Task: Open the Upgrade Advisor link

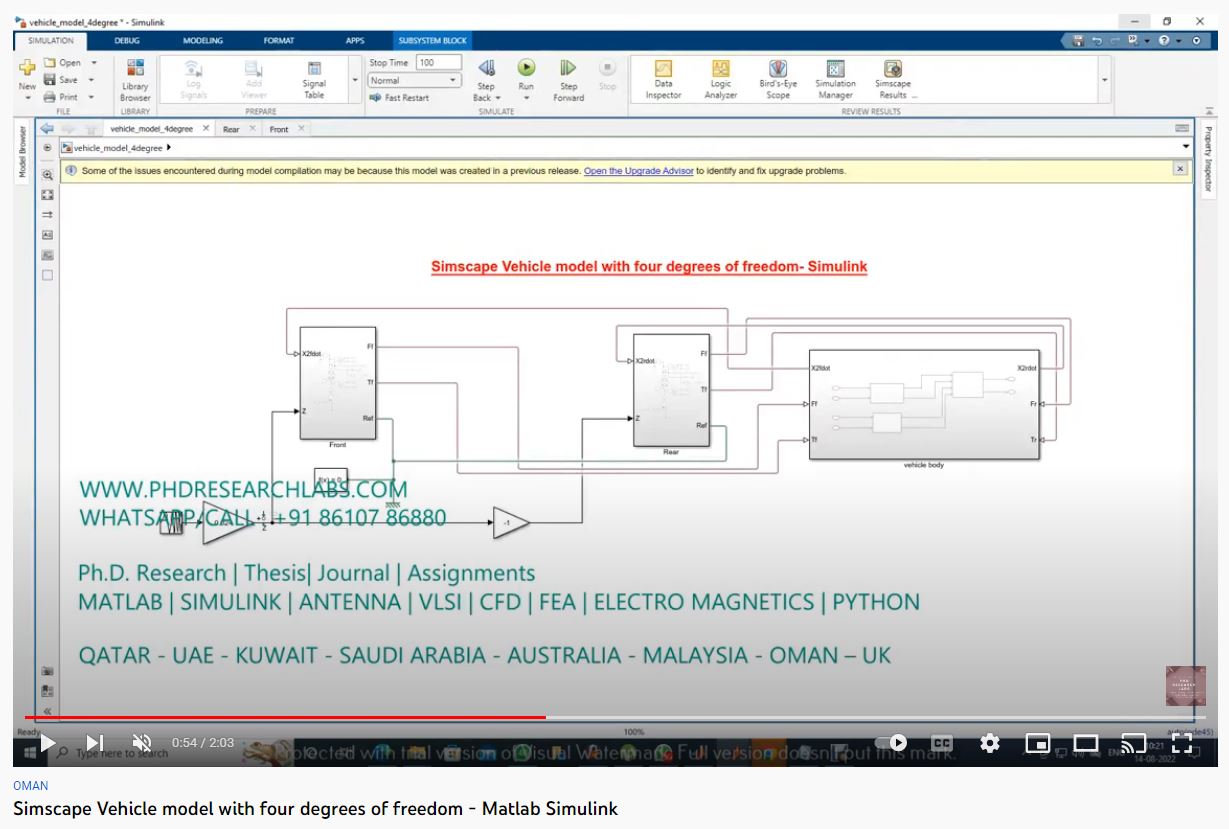Action: click(638, 171)
